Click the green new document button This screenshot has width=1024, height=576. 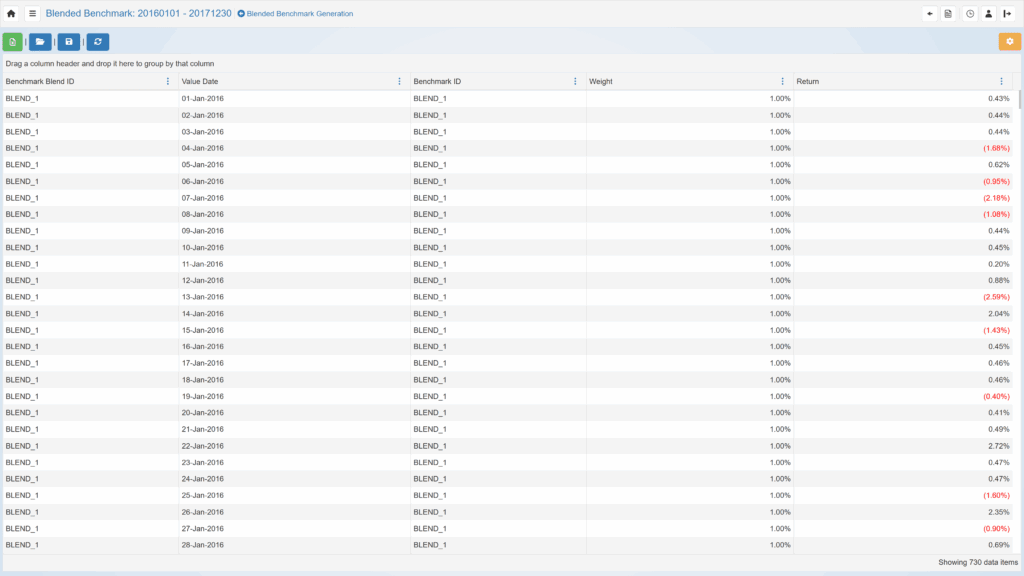coord(12,42)
